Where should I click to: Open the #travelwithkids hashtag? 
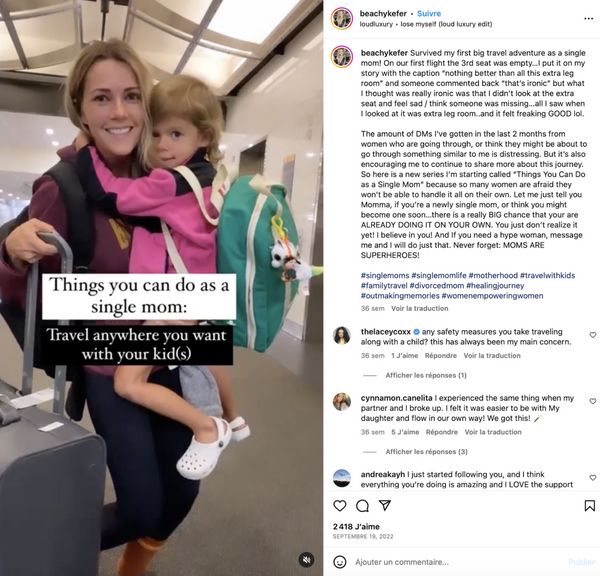click(x=547, y=275)
